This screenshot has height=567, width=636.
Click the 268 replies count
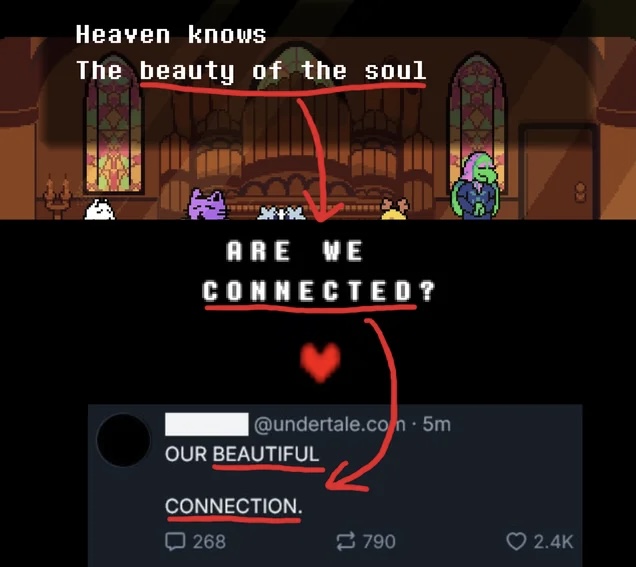(209, 541)
